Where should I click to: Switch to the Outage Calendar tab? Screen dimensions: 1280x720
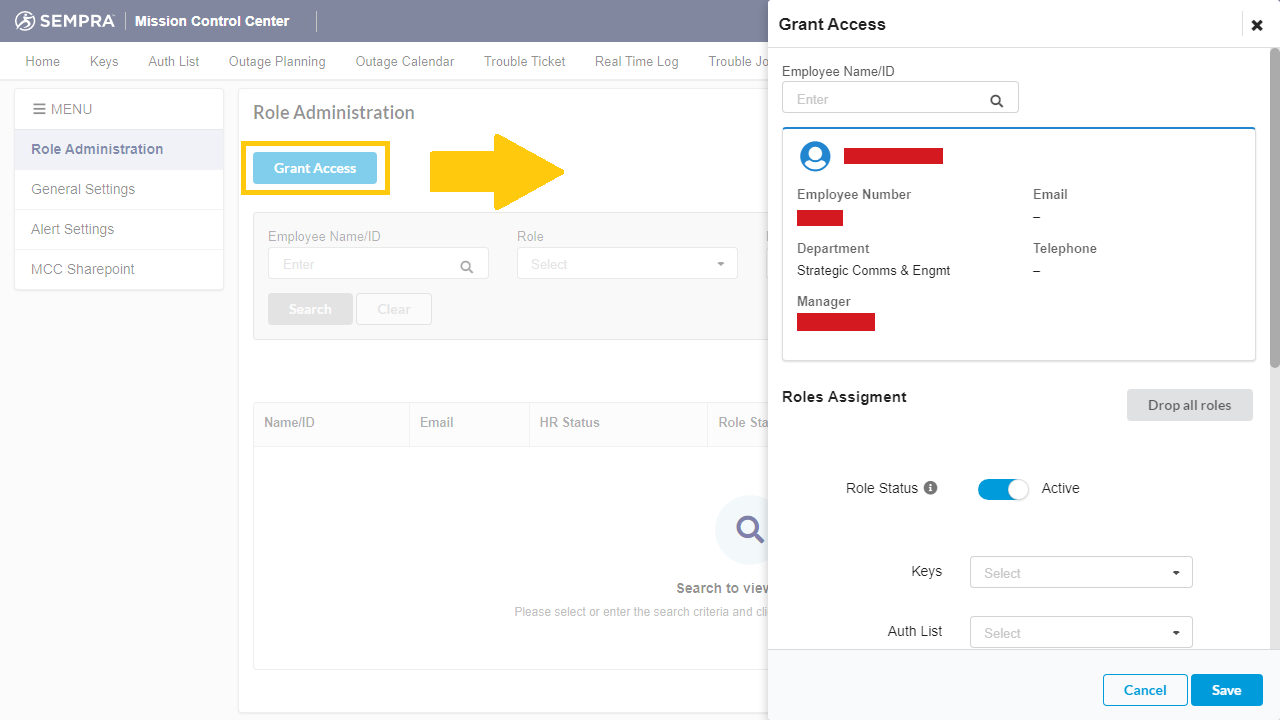(404, 61)
